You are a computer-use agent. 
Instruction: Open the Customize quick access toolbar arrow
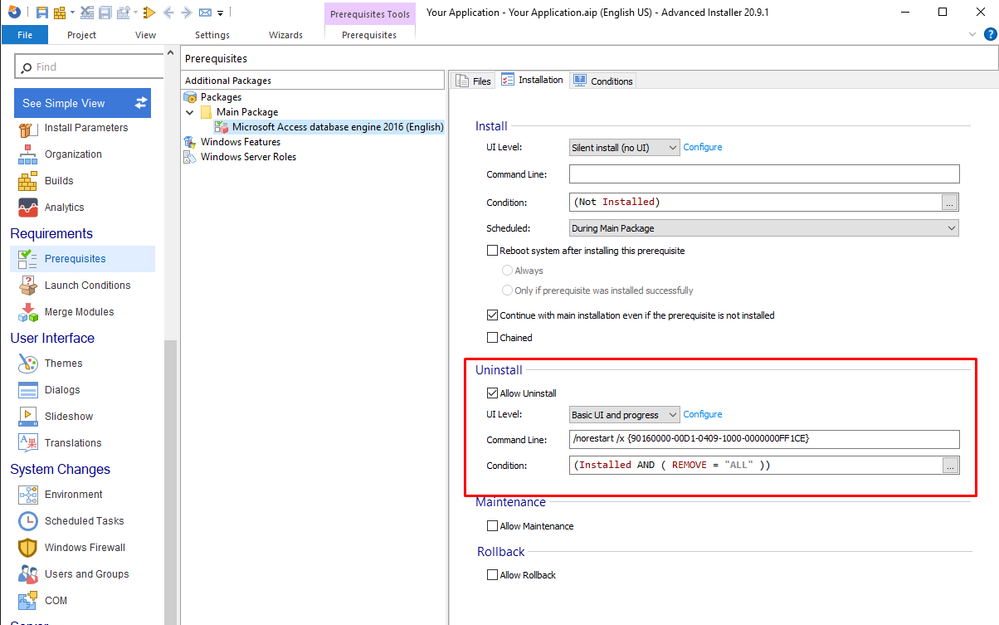(220, 13)
